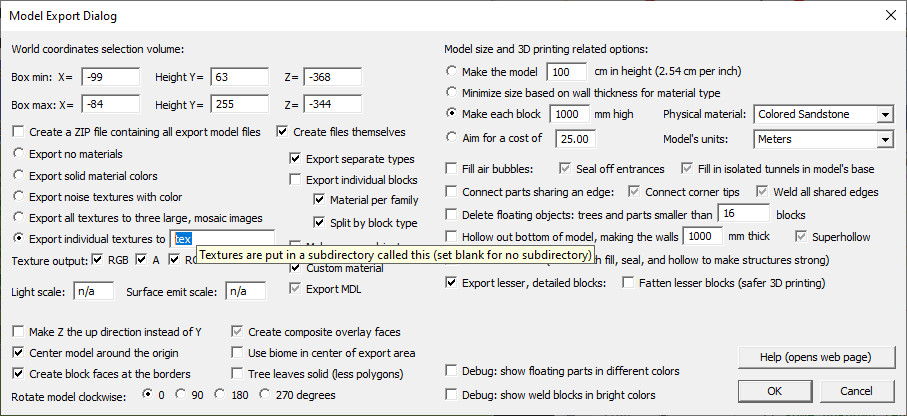Click Box max X field
The image size is (907, 416).
110,104
